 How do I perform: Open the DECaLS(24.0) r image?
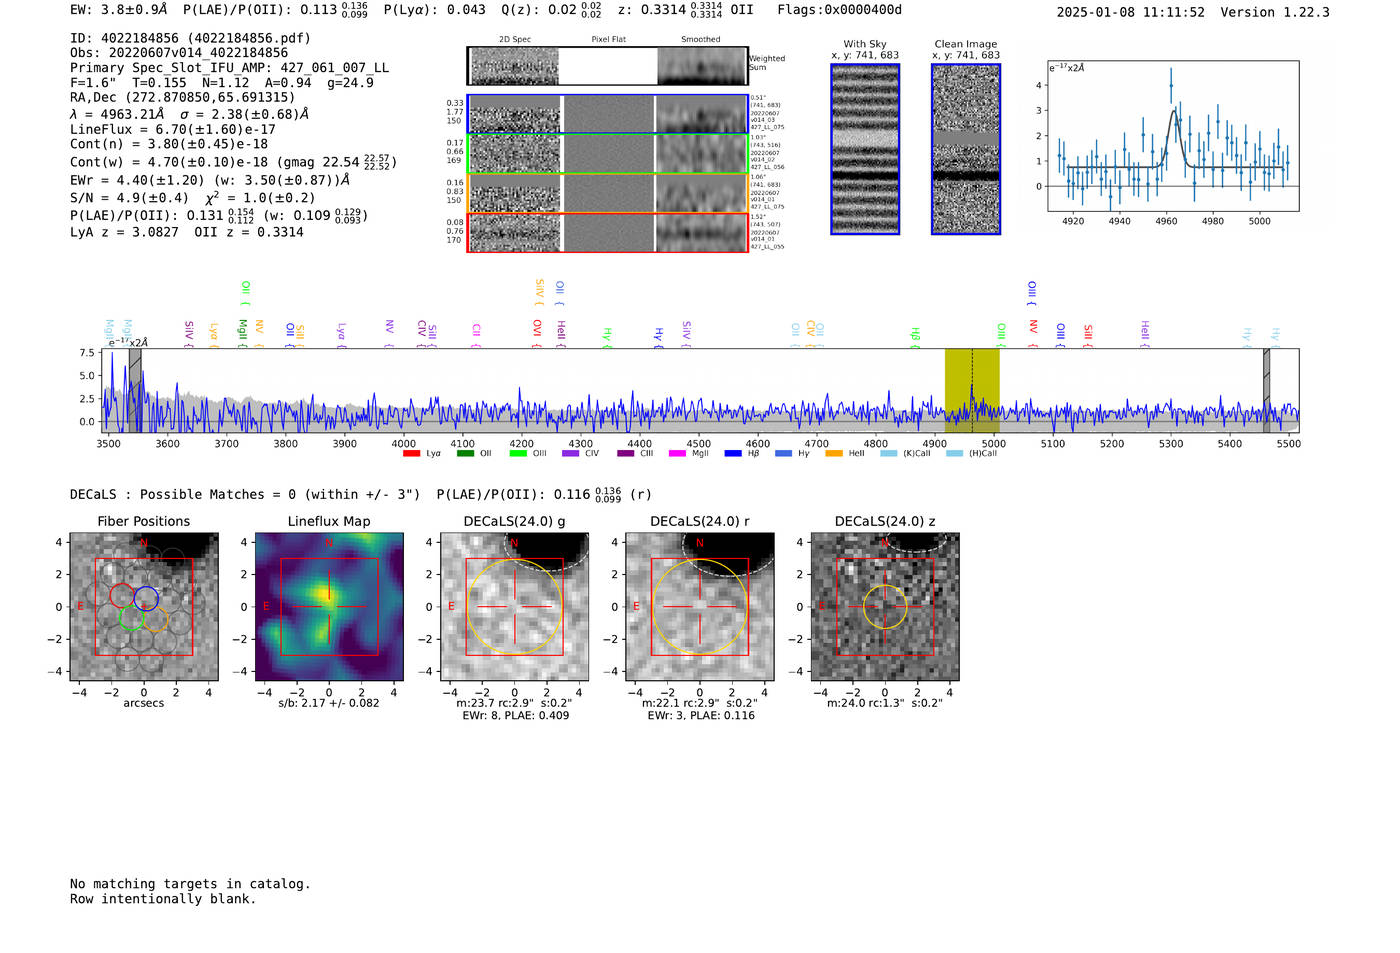[x=699, y=607]
